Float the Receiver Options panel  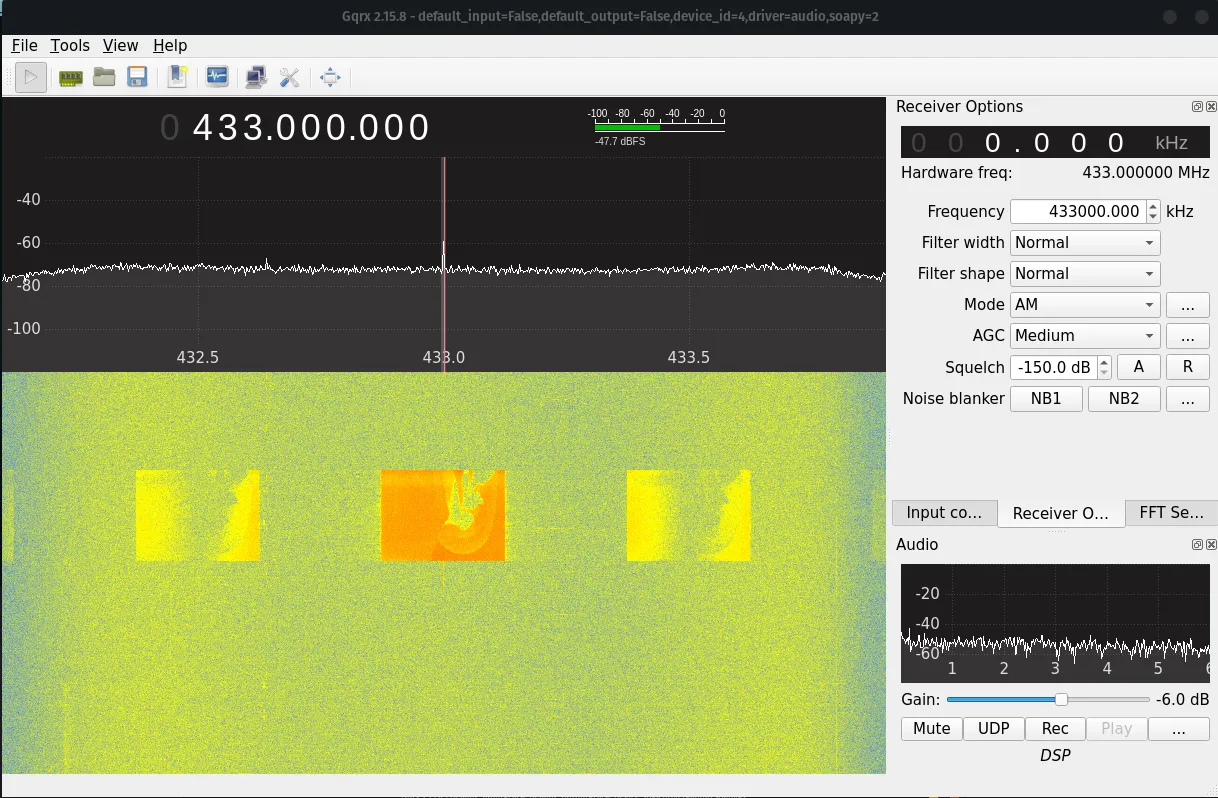[x=1197, y=107]
